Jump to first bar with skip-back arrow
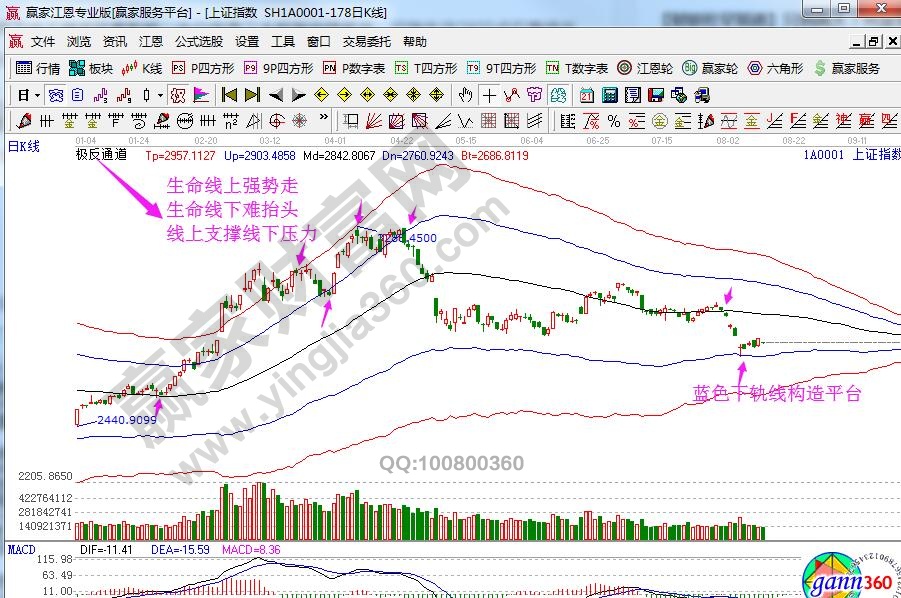The width and height of the screenshot is (901, 598). click(229, 96)
